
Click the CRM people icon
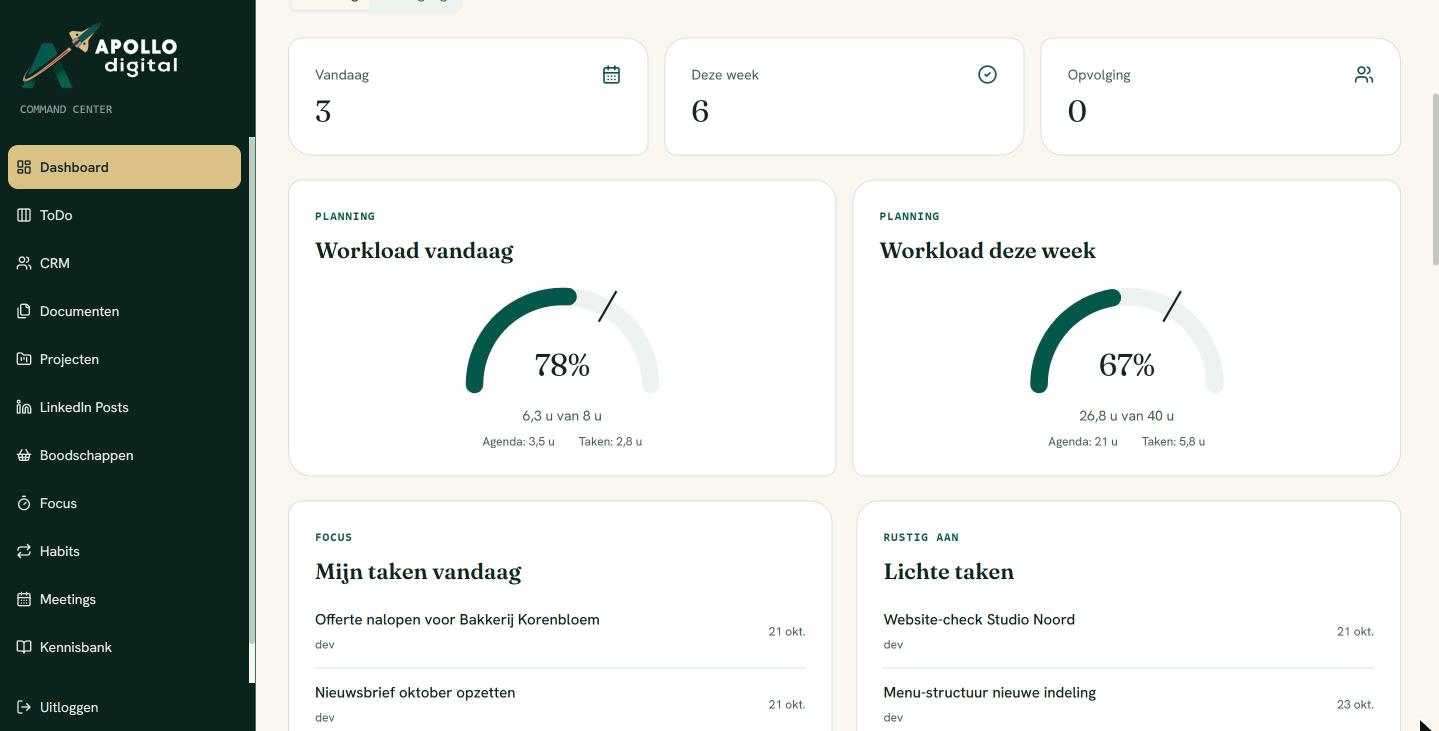tap(24, 263)
